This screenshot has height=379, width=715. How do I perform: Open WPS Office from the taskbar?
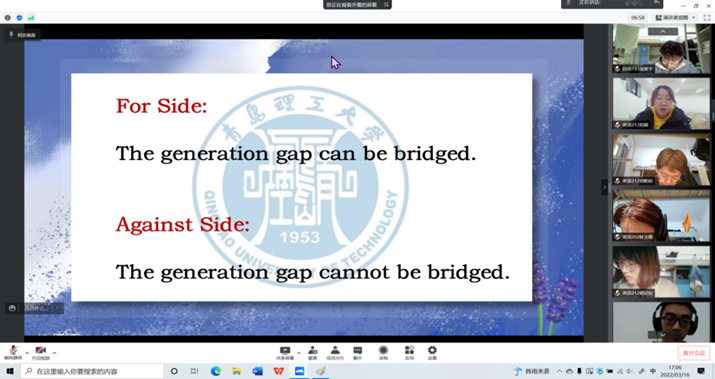(x=278, y=371)
